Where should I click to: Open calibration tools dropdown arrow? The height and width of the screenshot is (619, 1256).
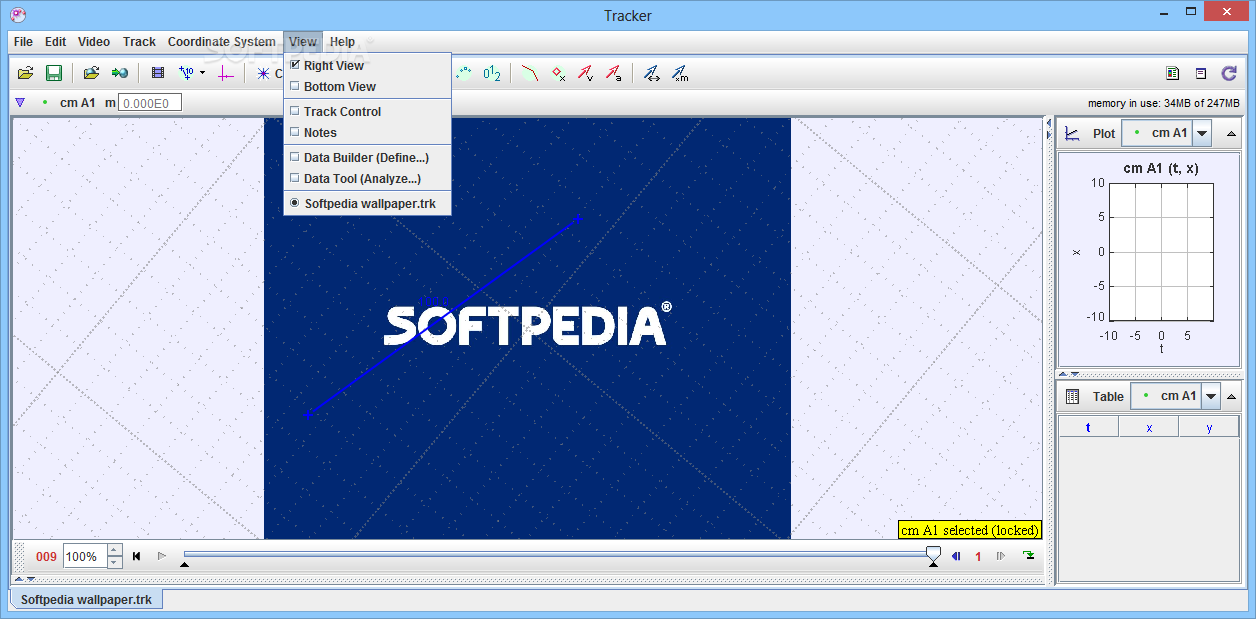(x=202, y=73)
